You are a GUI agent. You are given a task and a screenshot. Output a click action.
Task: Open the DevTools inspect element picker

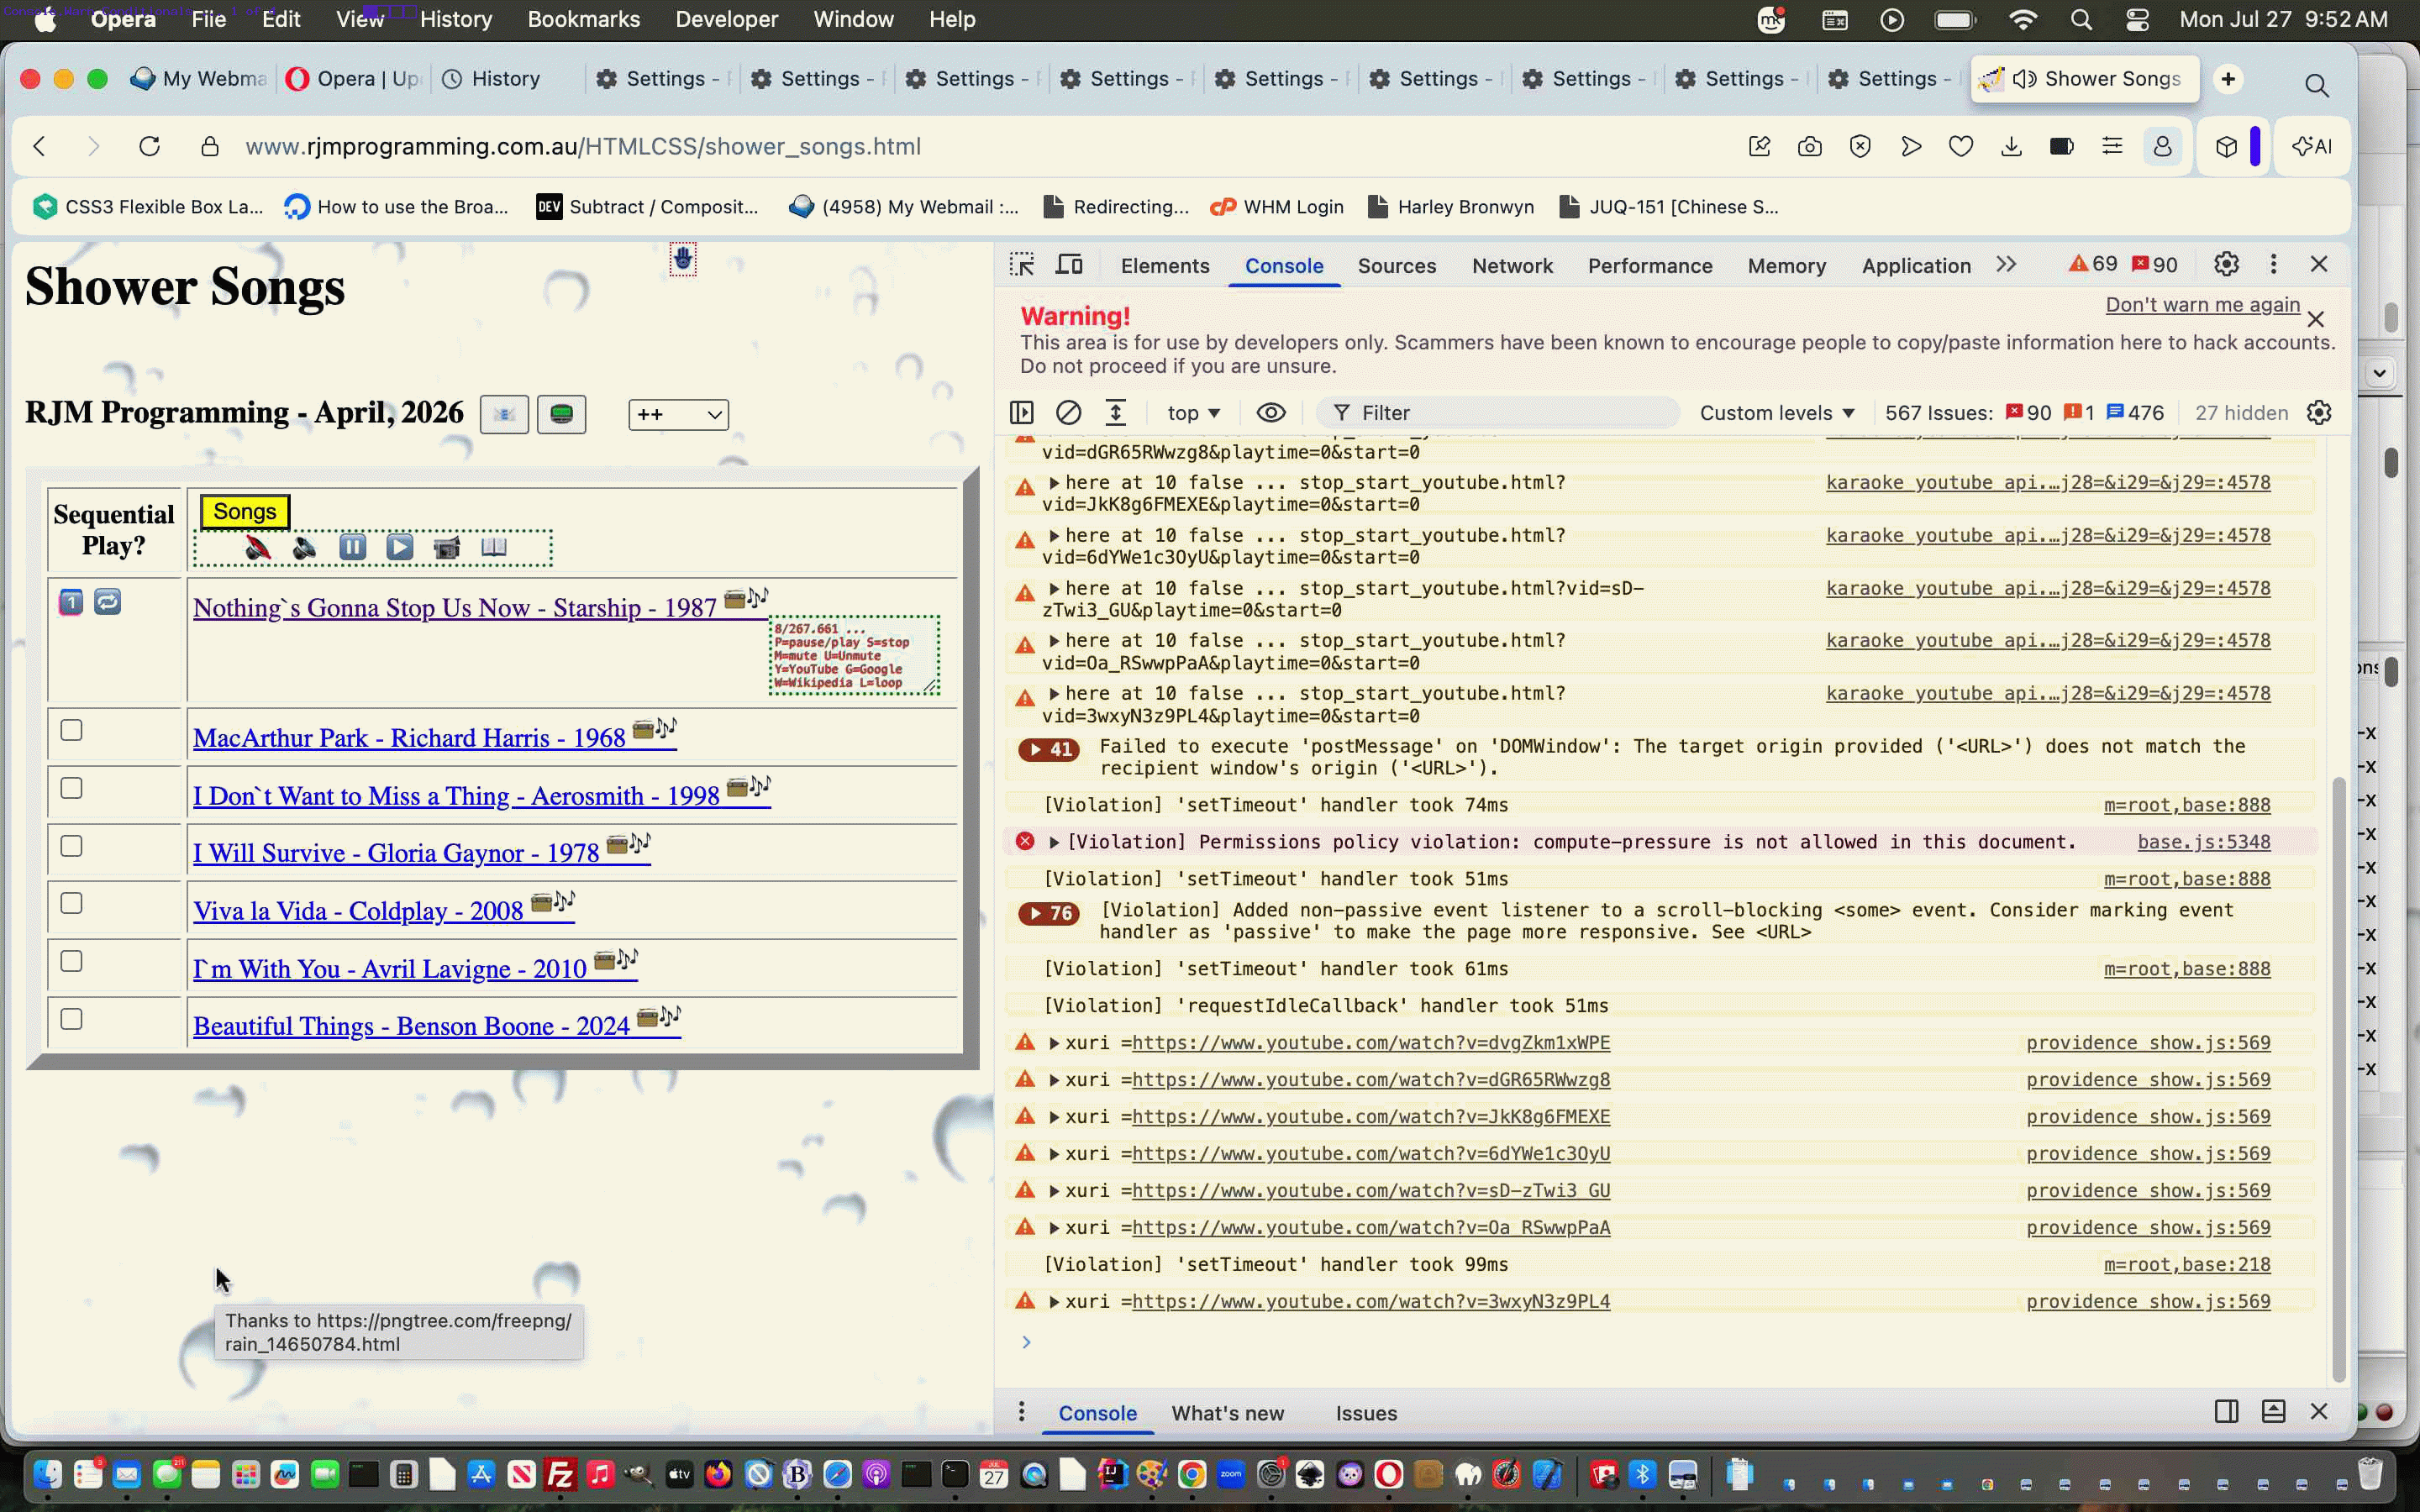[x=1022, y=265]
